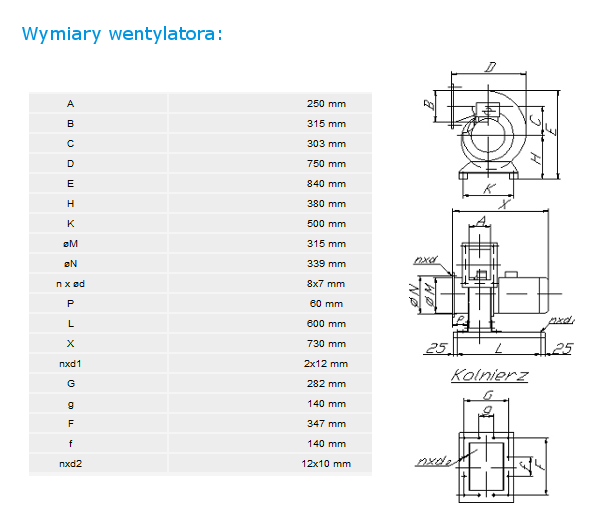The width and height of the screenshot is (600, 520).
Task: Click the value "315 mm" in row øM
Action: tap(326, 244)
